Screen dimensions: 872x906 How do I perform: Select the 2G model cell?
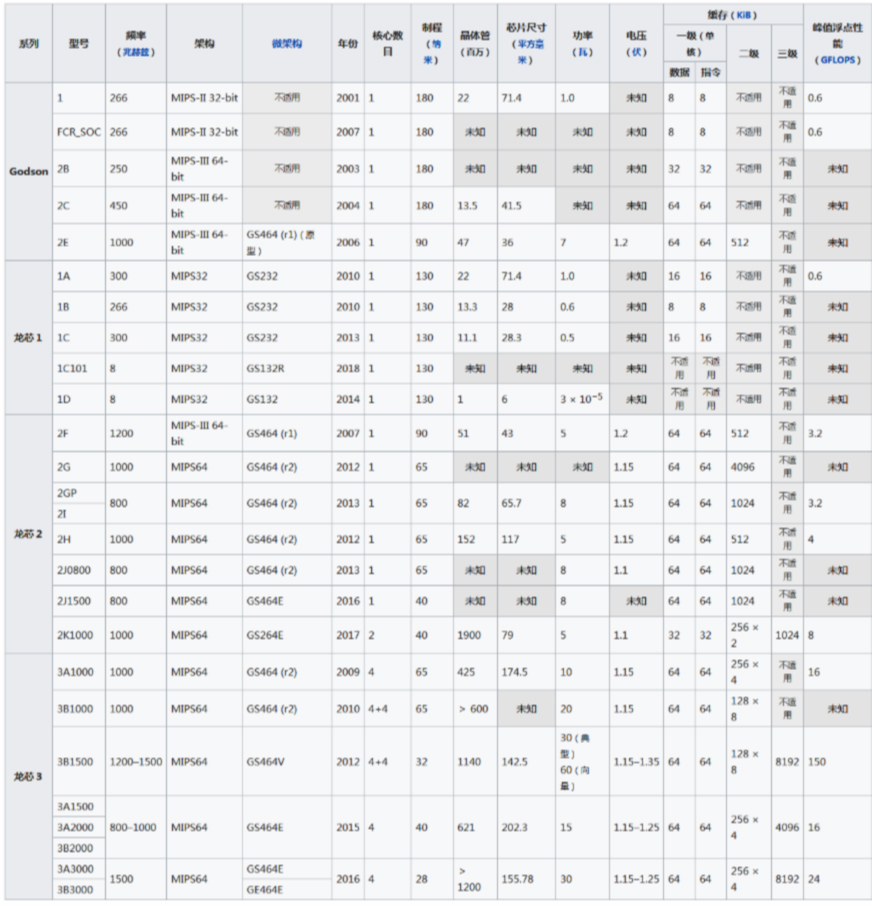coord(79,467)
